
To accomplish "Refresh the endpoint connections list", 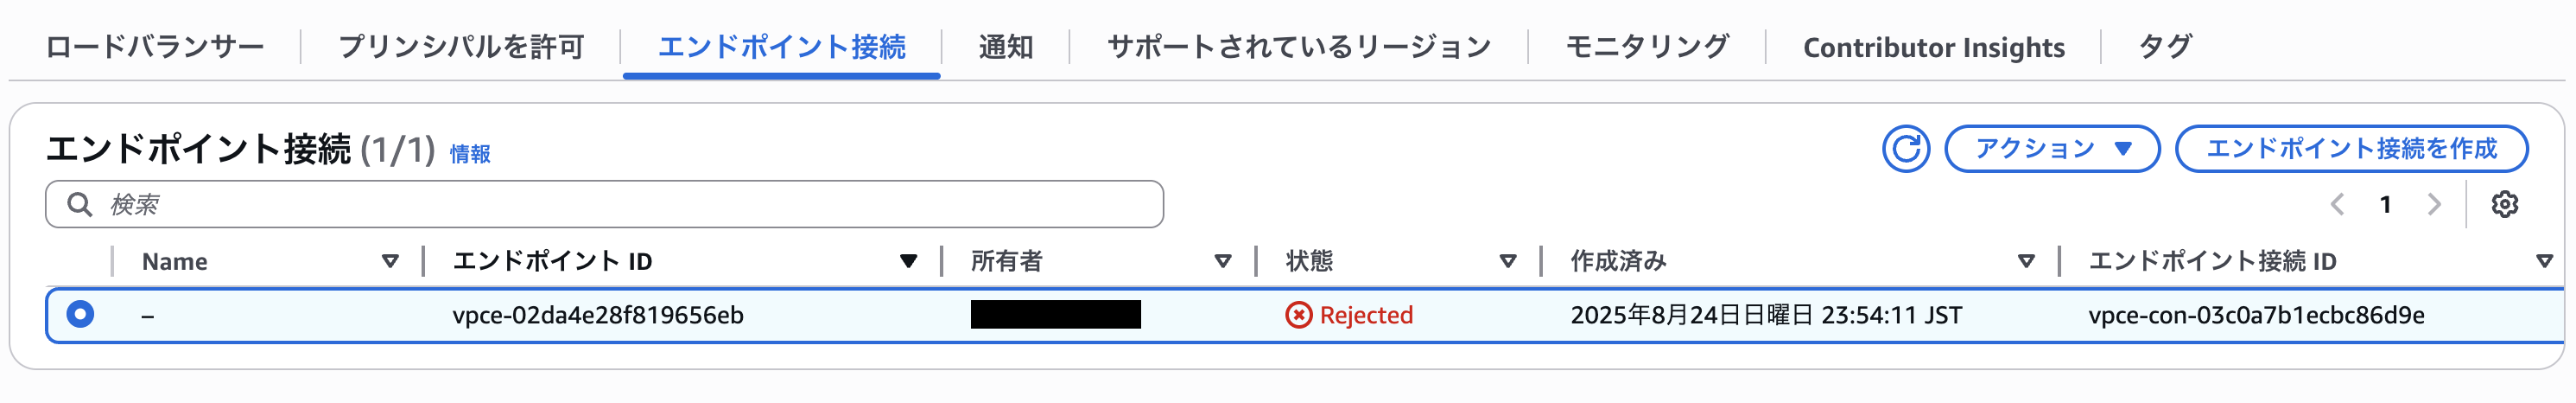I will coord(1906,149).
